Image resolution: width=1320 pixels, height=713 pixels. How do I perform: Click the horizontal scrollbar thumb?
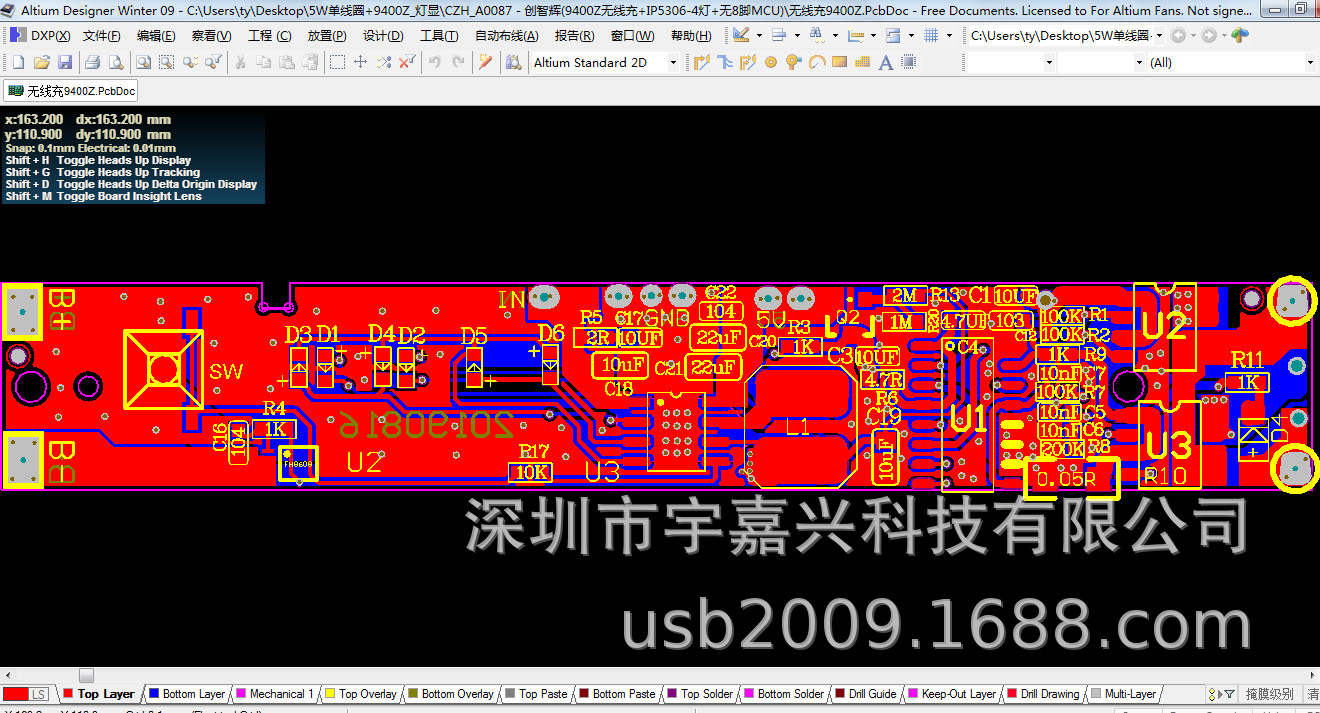tap(86, 675)
